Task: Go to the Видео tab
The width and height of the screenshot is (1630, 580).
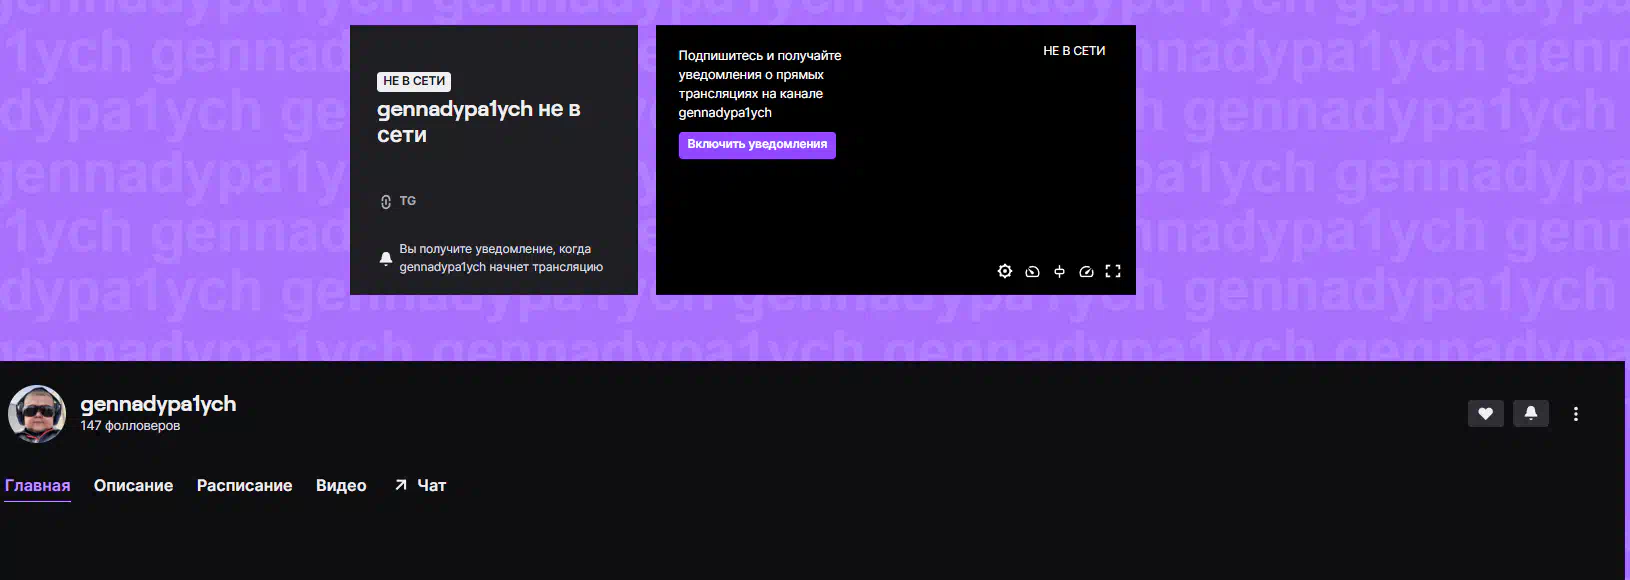Action: pos(341,486)
